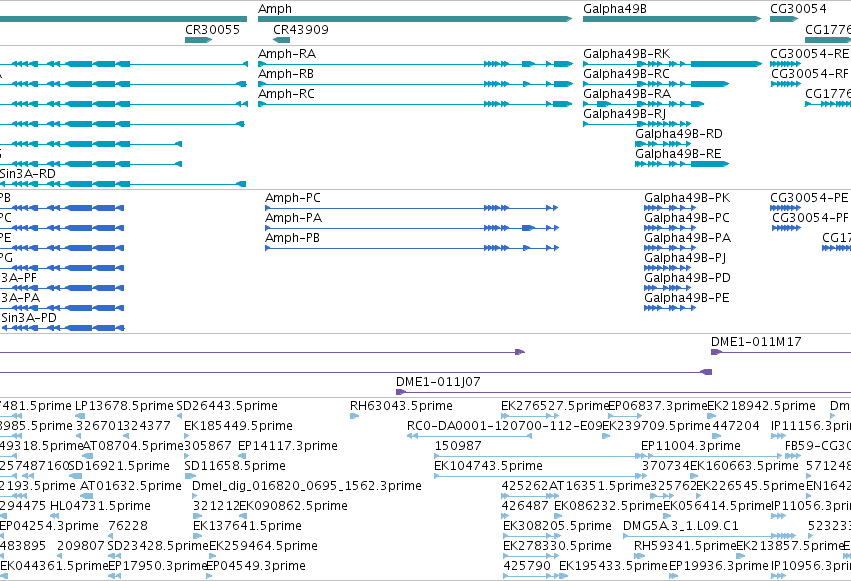Select the Galpha49B-RK transcript
The width and height of the screenshot is (851, 581).
coord(672,64)
